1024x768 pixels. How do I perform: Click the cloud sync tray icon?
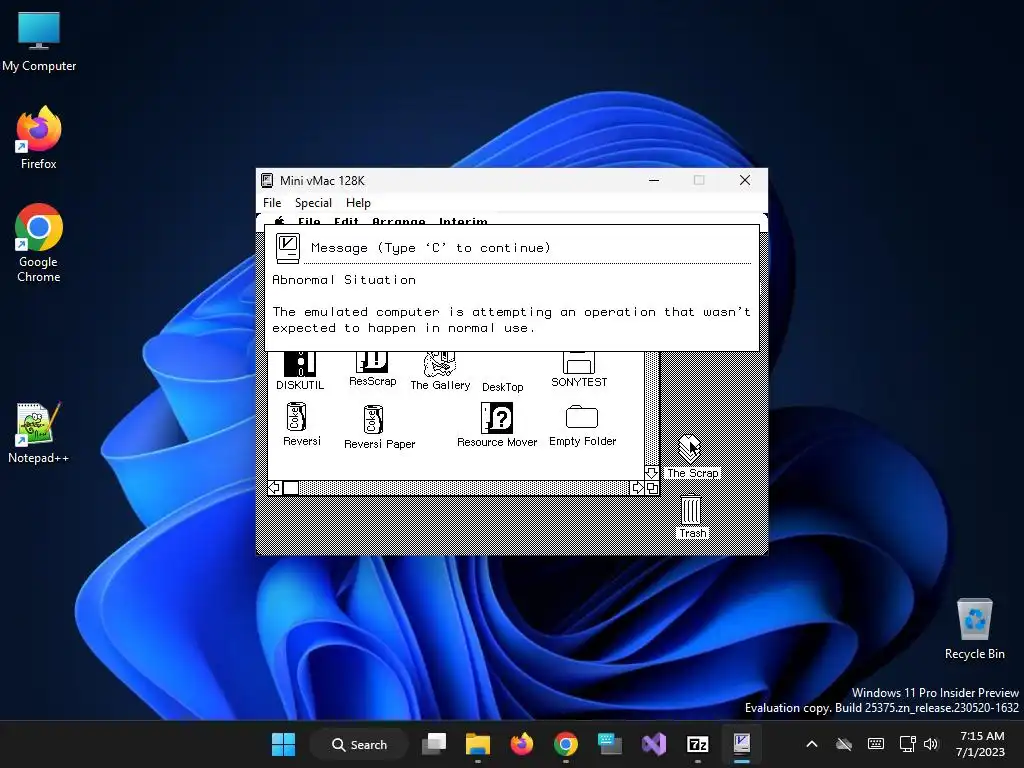[x=844, y=744]
